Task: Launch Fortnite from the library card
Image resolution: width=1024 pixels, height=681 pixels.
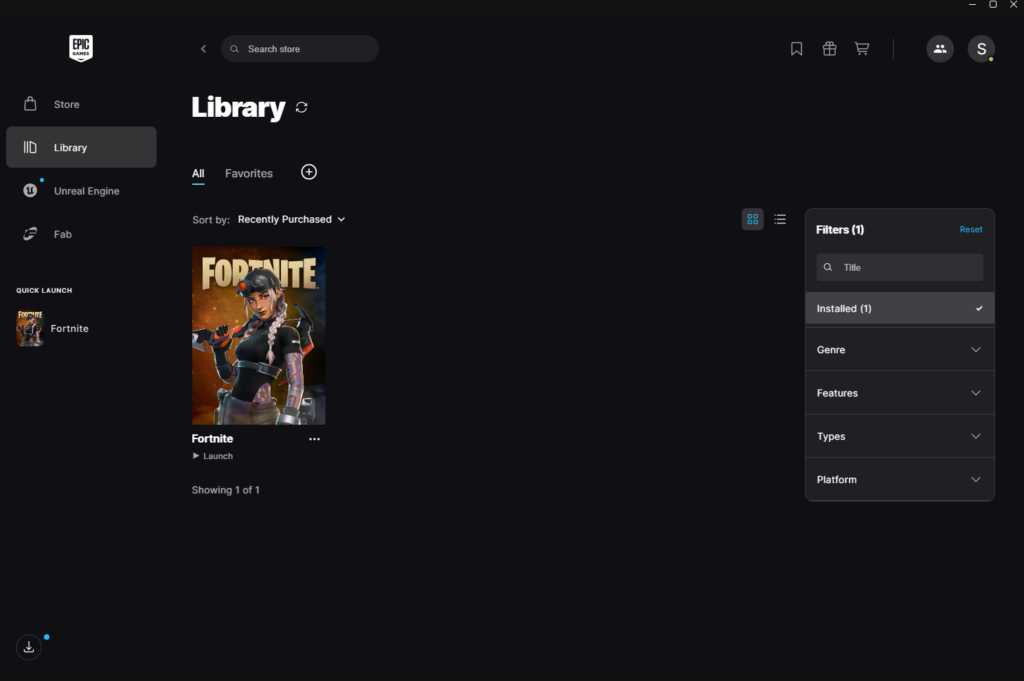Action: point(212,456)
